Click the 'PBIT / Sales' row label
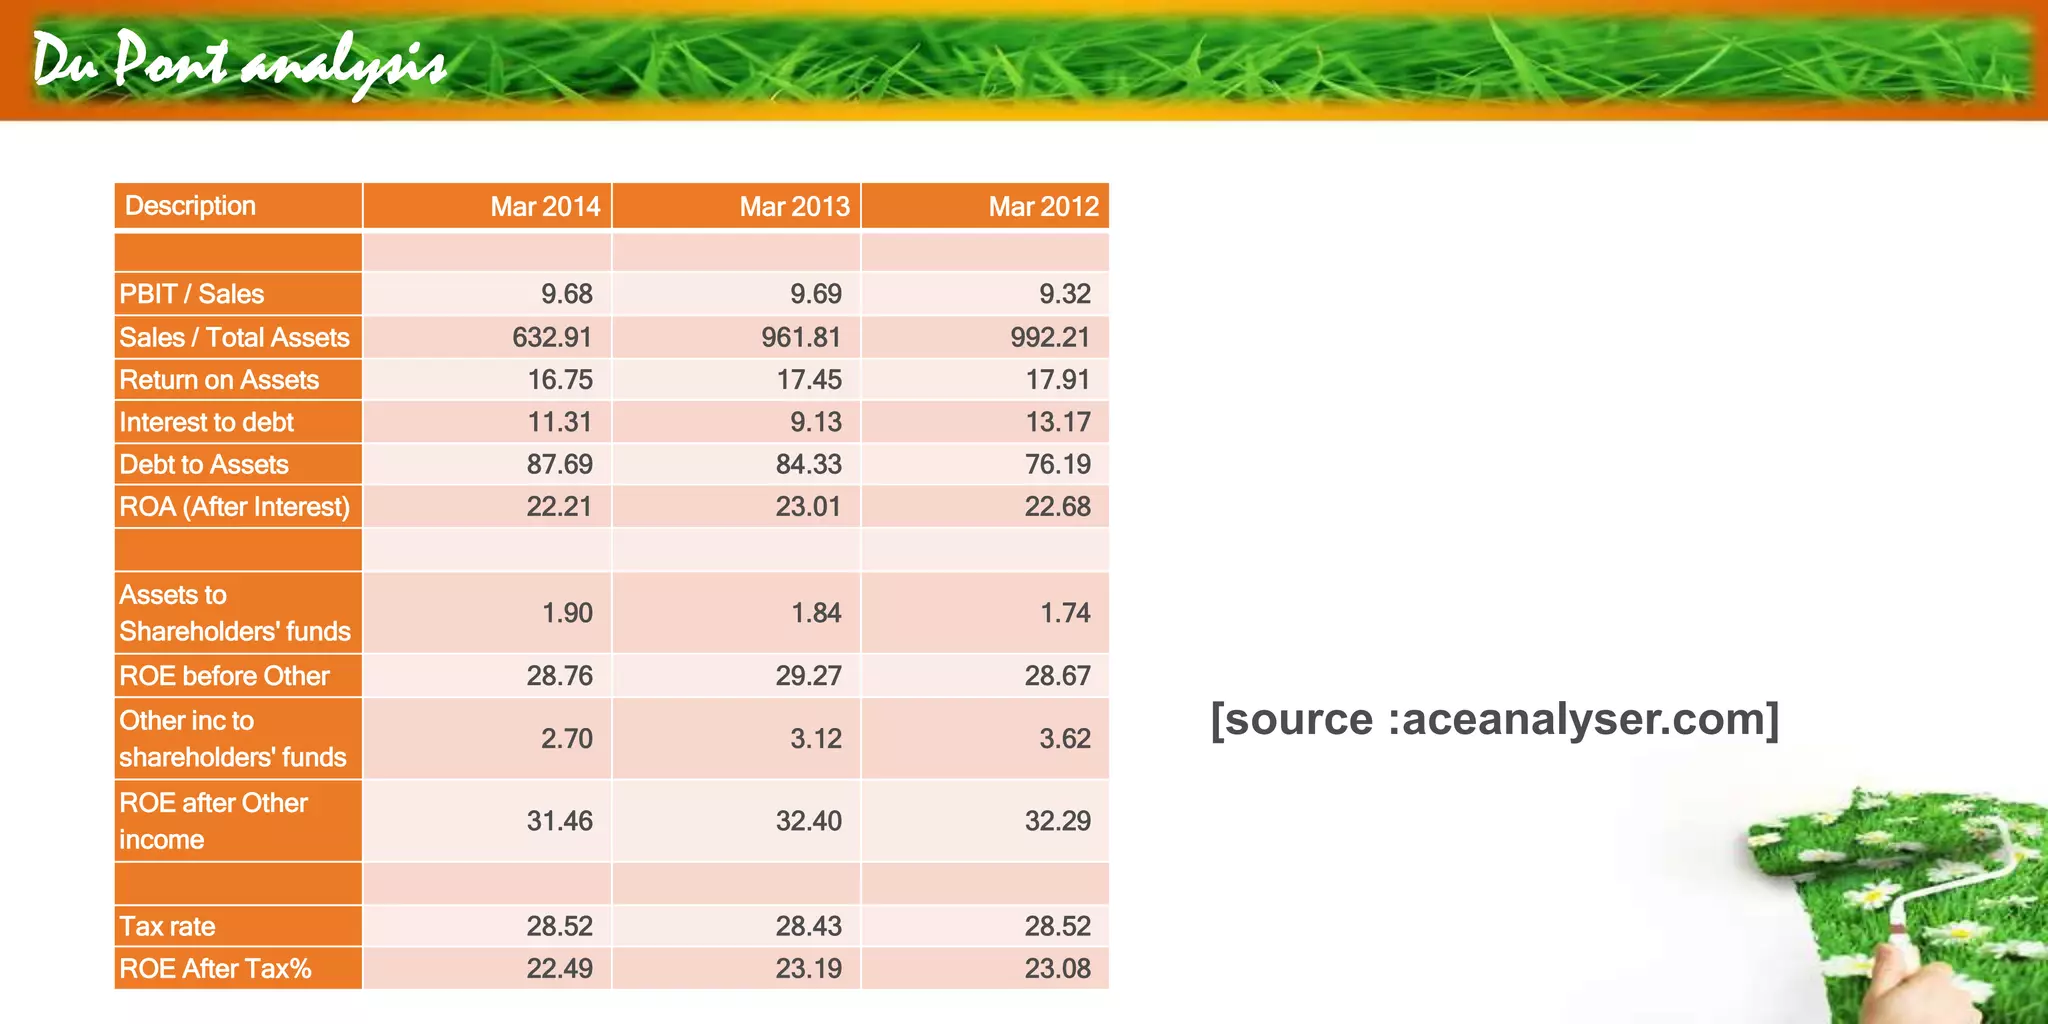The height and width of the screenshot is (1024, 2048). pyautogui.click(x=192, y=294)
